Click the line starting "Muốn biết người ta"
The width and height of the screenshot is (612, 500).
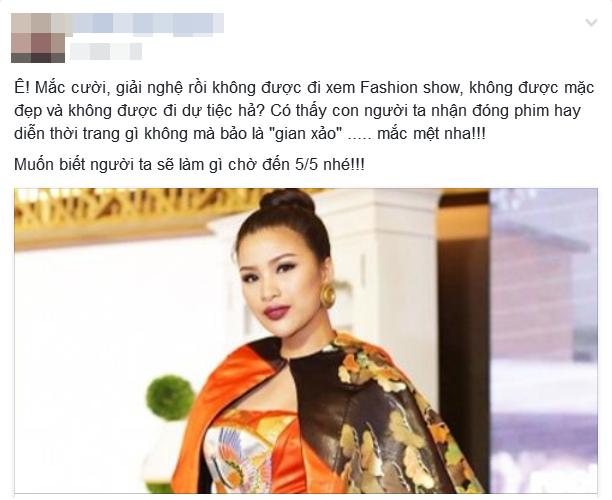189,164
